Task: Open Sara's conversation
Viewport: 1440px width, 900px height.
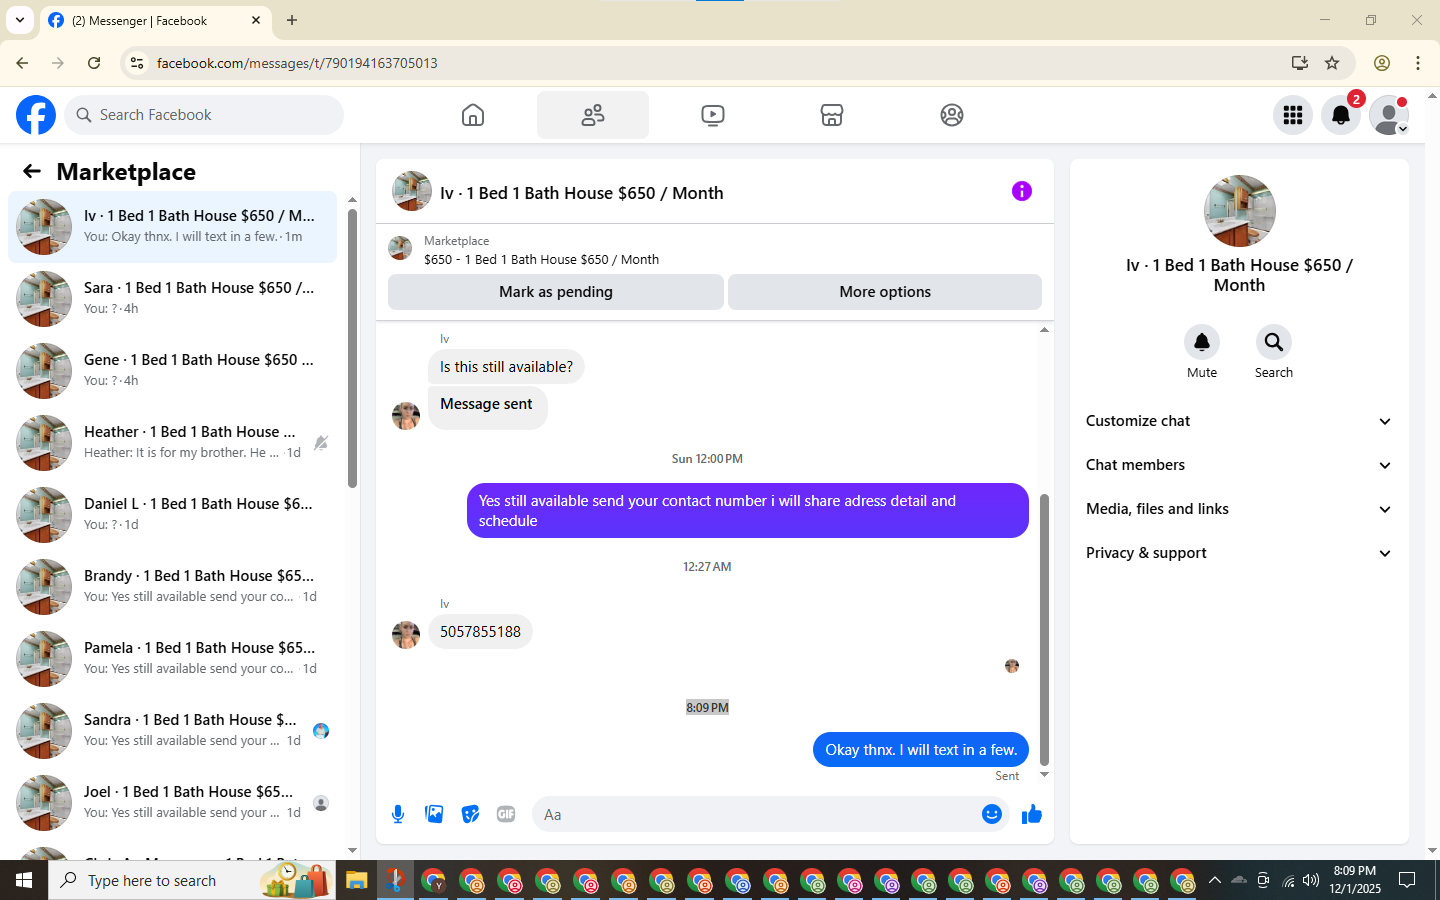Action: (x=172, y=298)
